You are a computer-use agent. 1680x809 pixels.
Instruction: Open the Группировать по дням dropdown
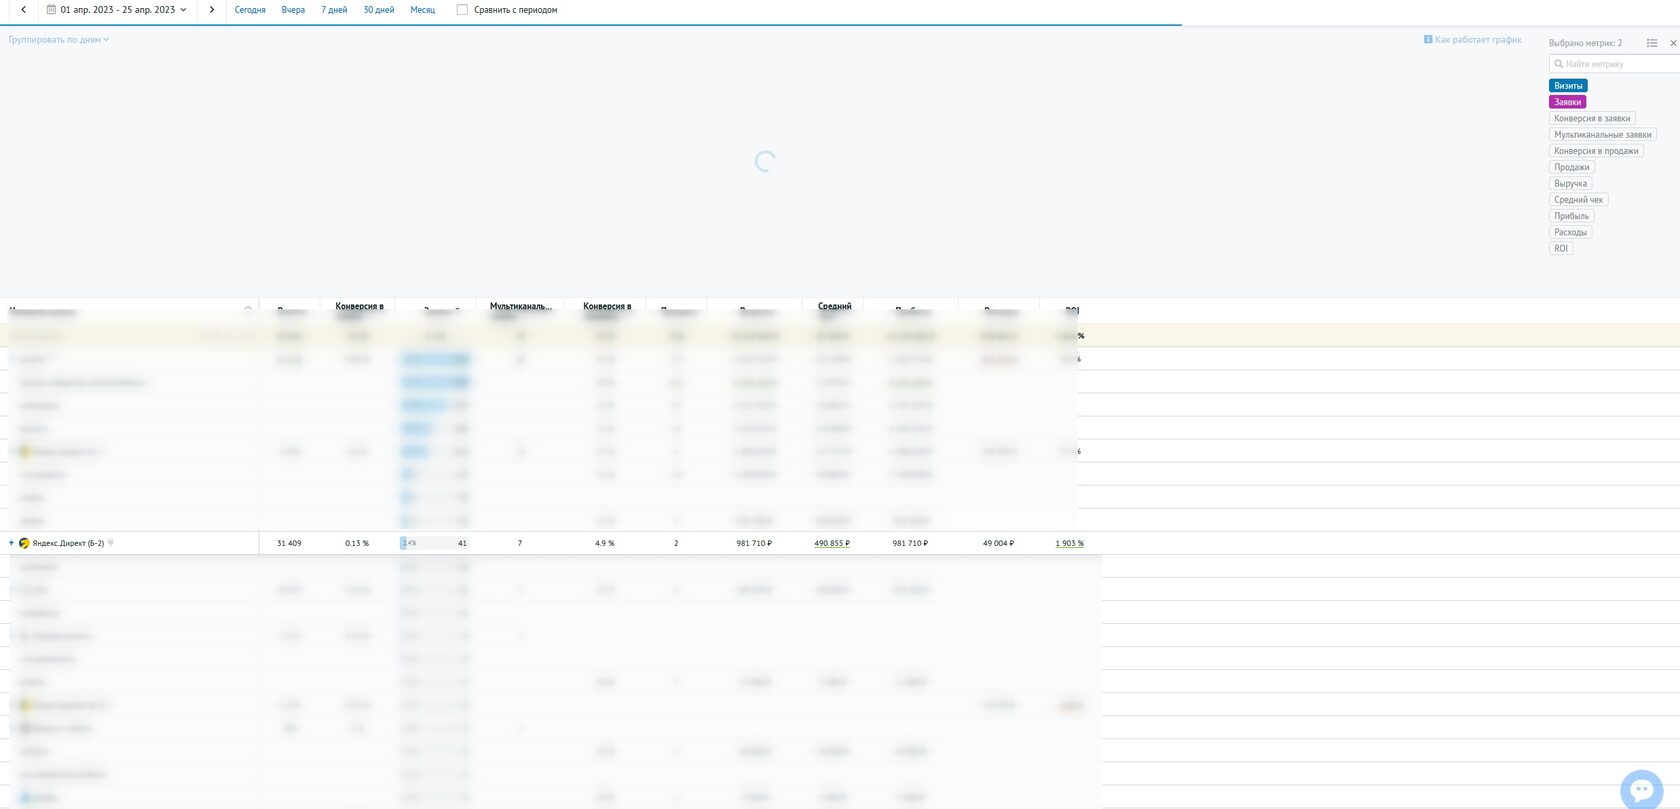59,40
